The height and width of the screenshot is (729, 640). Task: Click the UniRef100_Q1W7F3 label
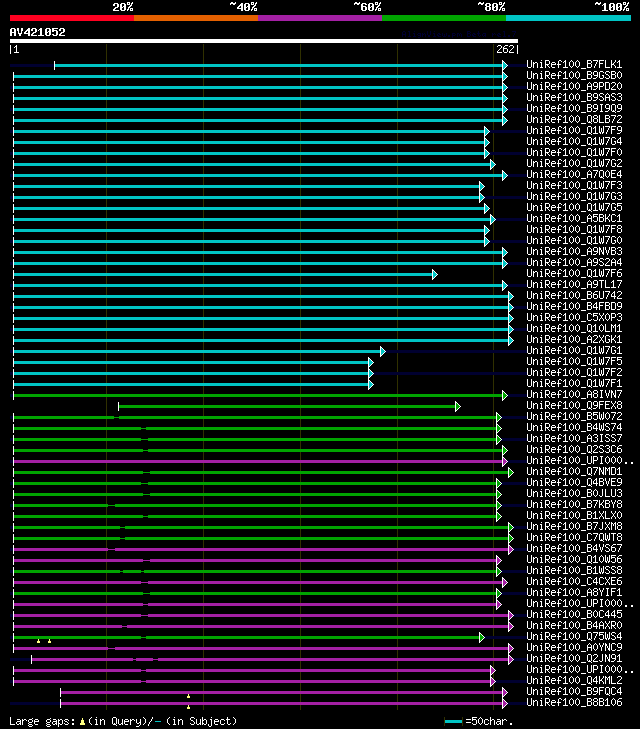click(574, 186)
